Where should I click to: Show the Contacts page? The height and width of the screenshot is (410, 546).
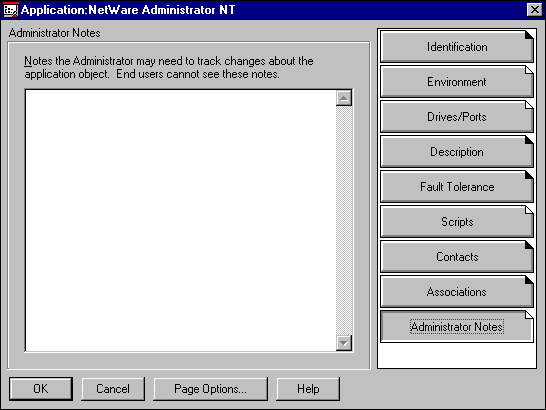click(457, 257)
